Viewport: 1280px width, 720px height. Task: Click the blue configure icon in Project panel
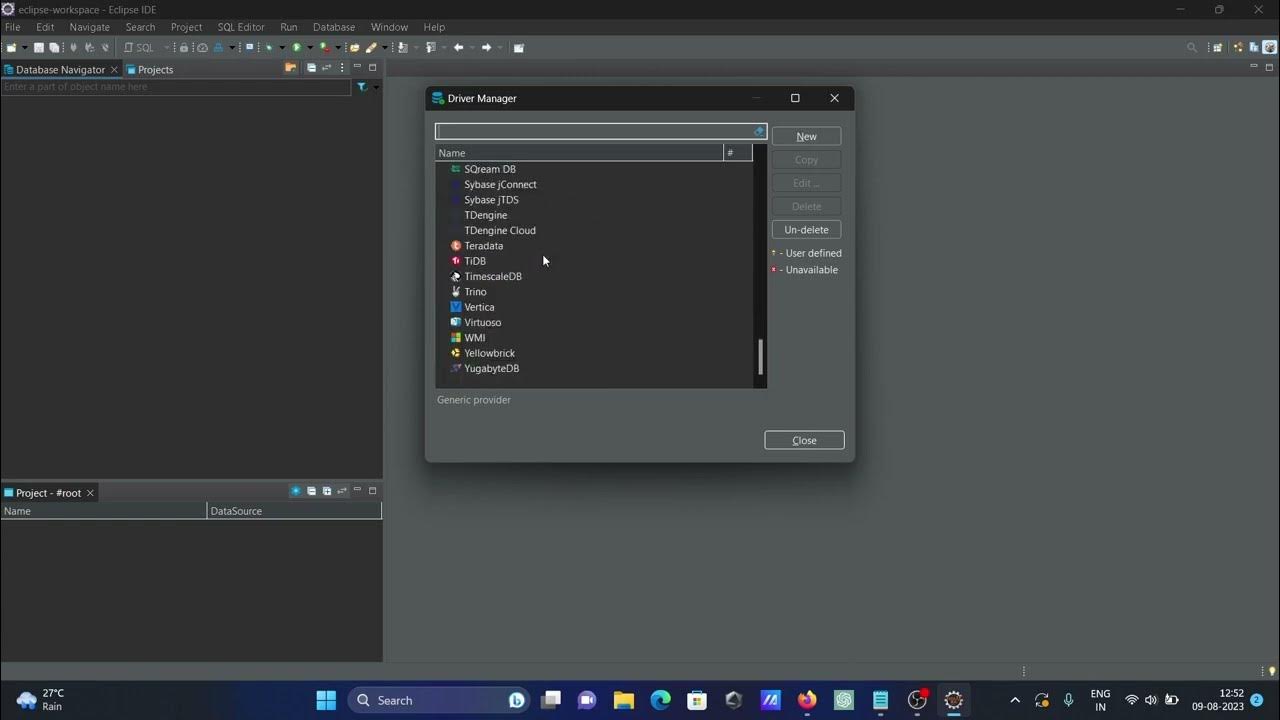296,491
